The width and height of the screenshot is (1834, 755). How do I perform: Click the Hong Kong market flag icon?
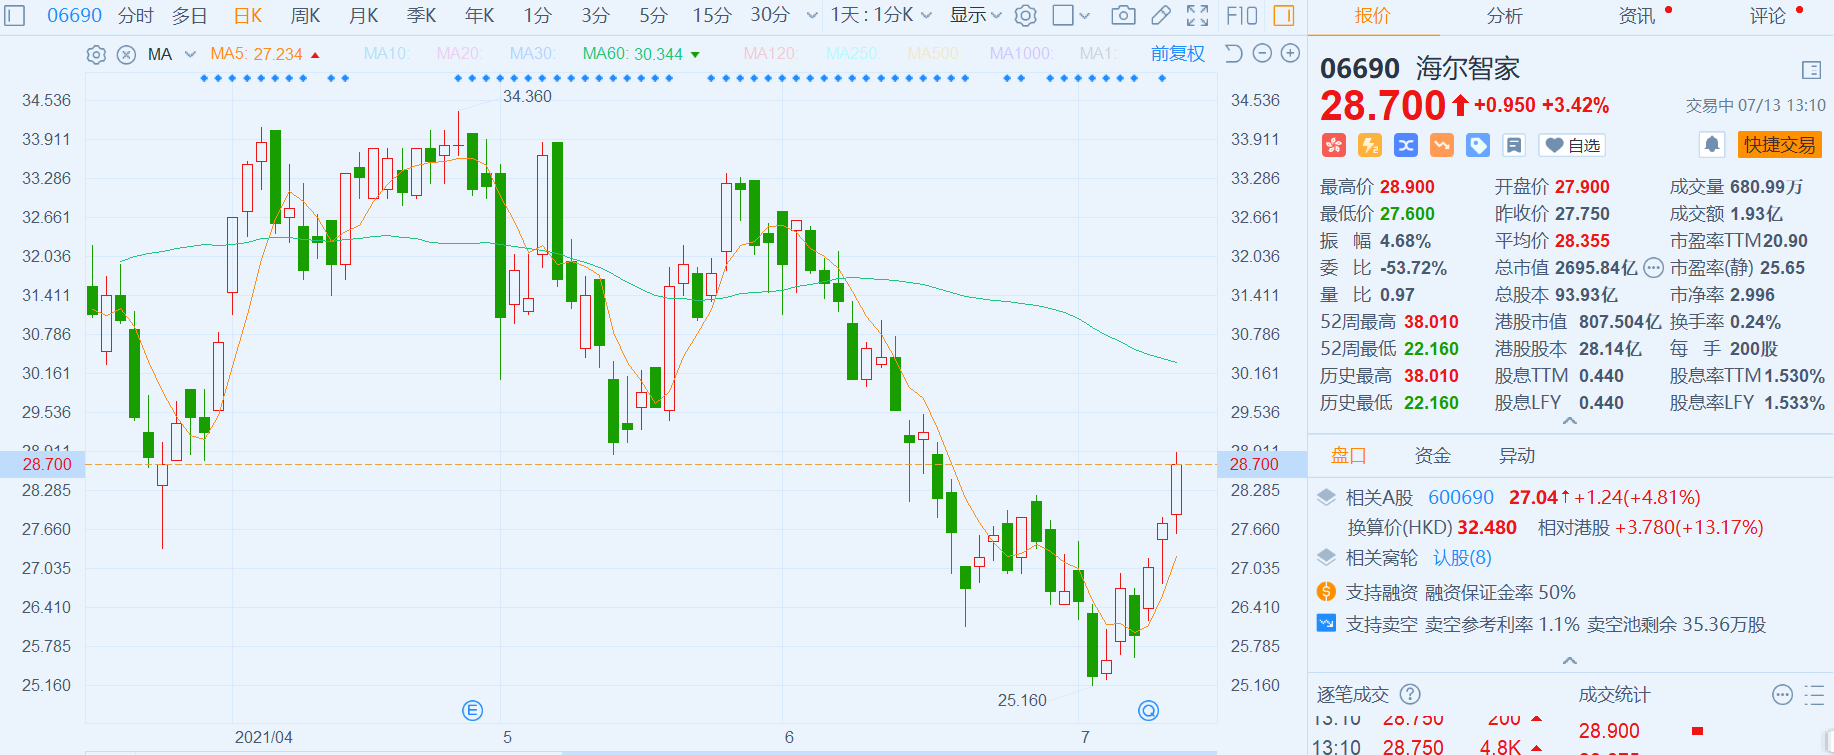pos(1333,145)
